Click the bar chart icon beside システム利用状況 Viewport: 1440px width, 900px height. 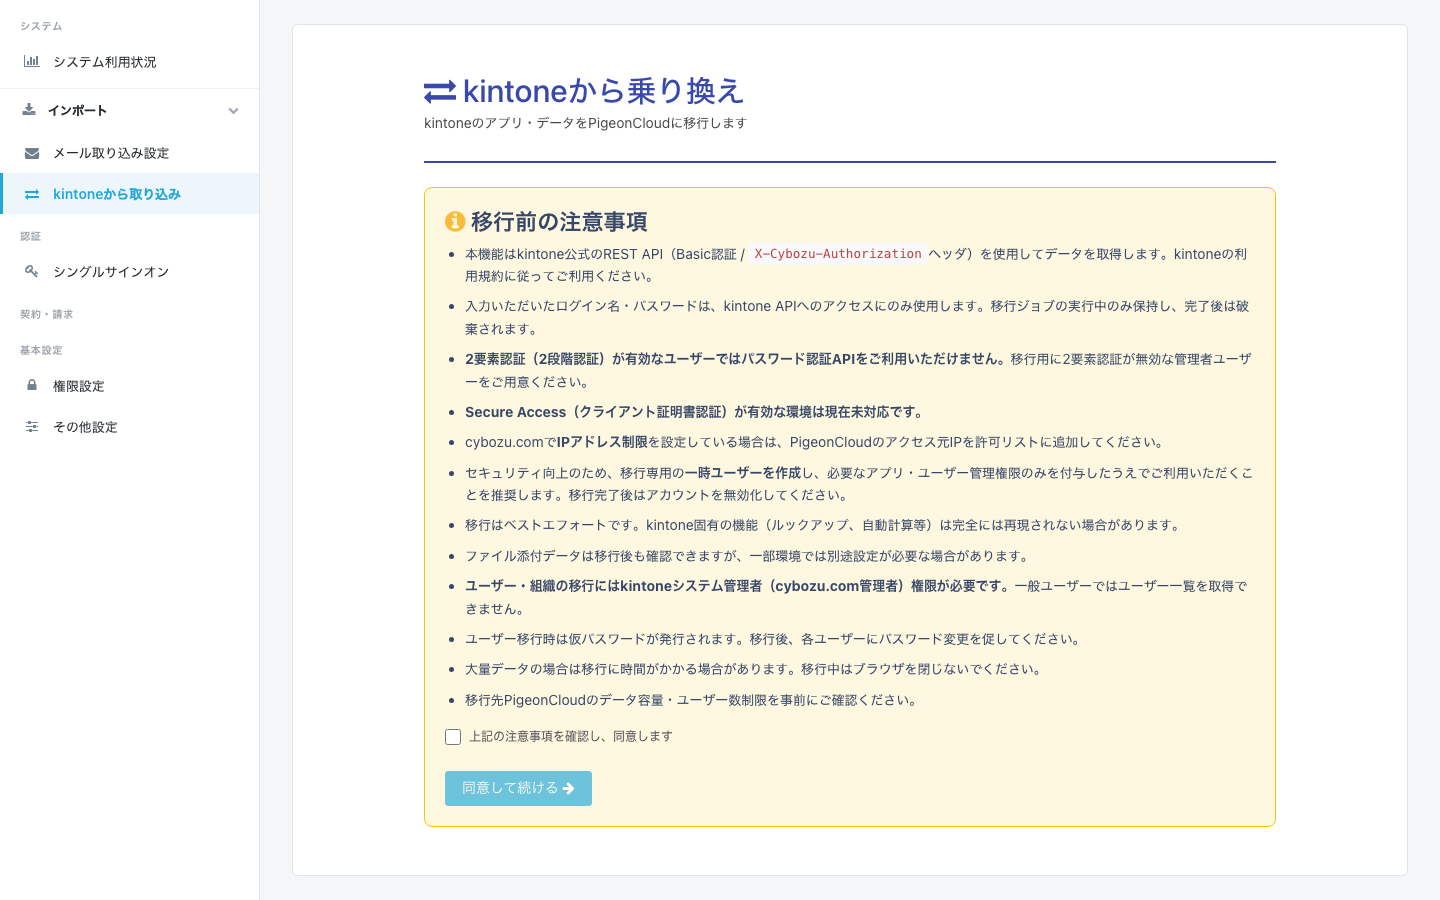tap(31, 61)
